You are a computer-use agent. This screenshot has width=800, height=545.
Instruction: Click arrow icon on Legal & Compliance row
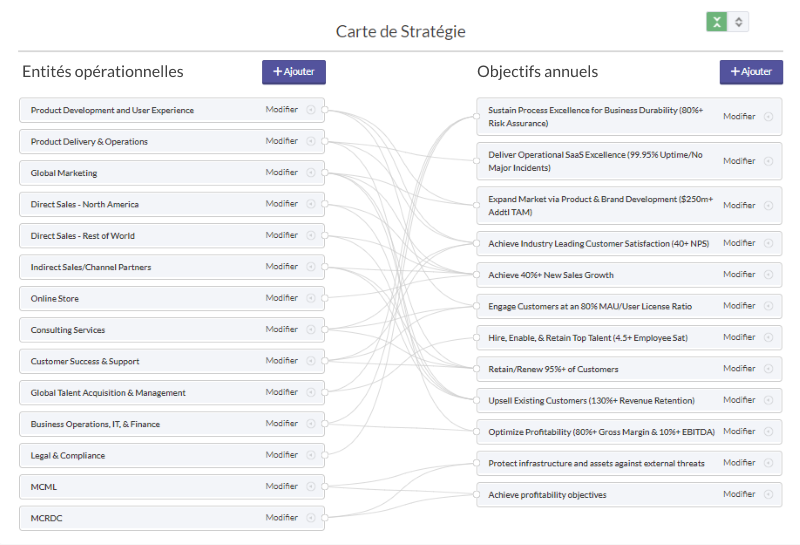311,455
